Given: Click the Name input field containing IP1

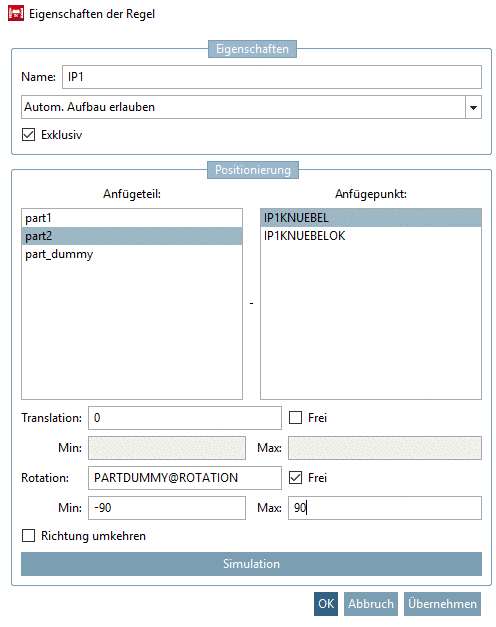Looking at the screenshot, I should click(272, 77).
